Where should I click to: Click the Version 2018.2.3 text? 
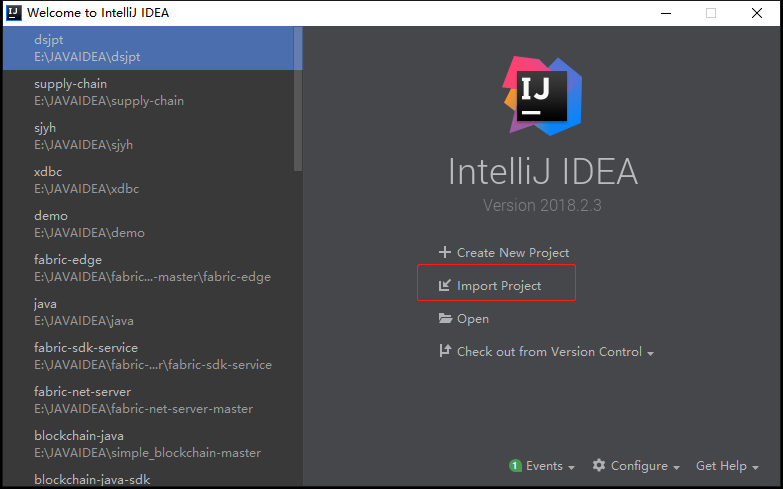tap(542, 205)
